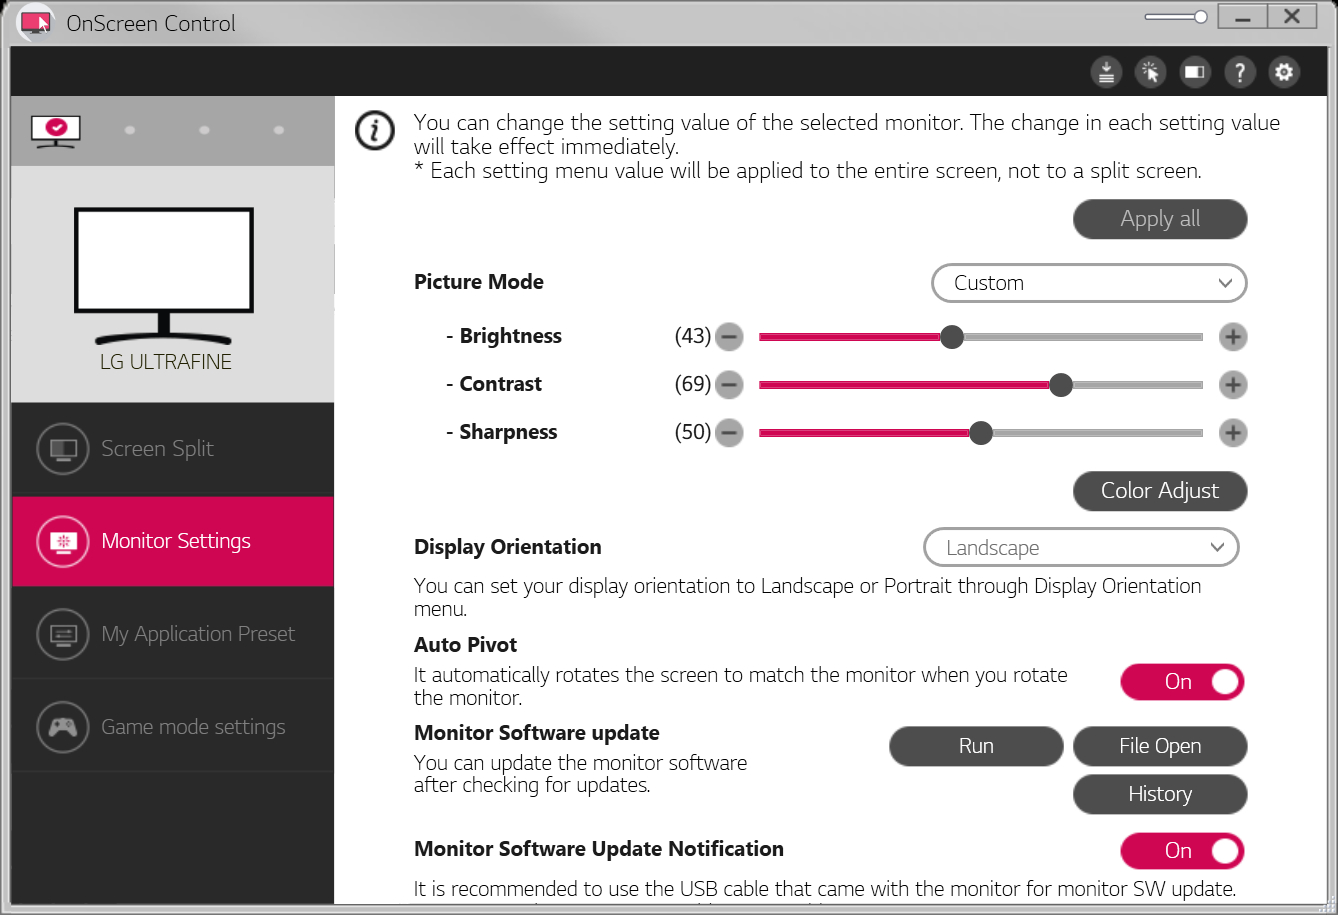Select the first monitor icon with checkmark
Viewport: 1338px width, 915px height.
coord(56,131)
